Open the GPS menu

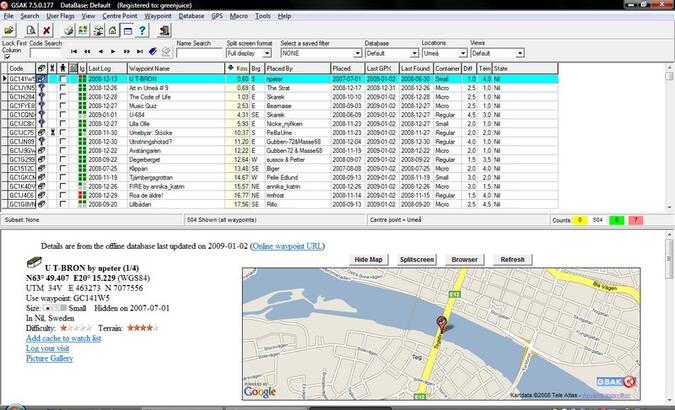click(217, 16)
